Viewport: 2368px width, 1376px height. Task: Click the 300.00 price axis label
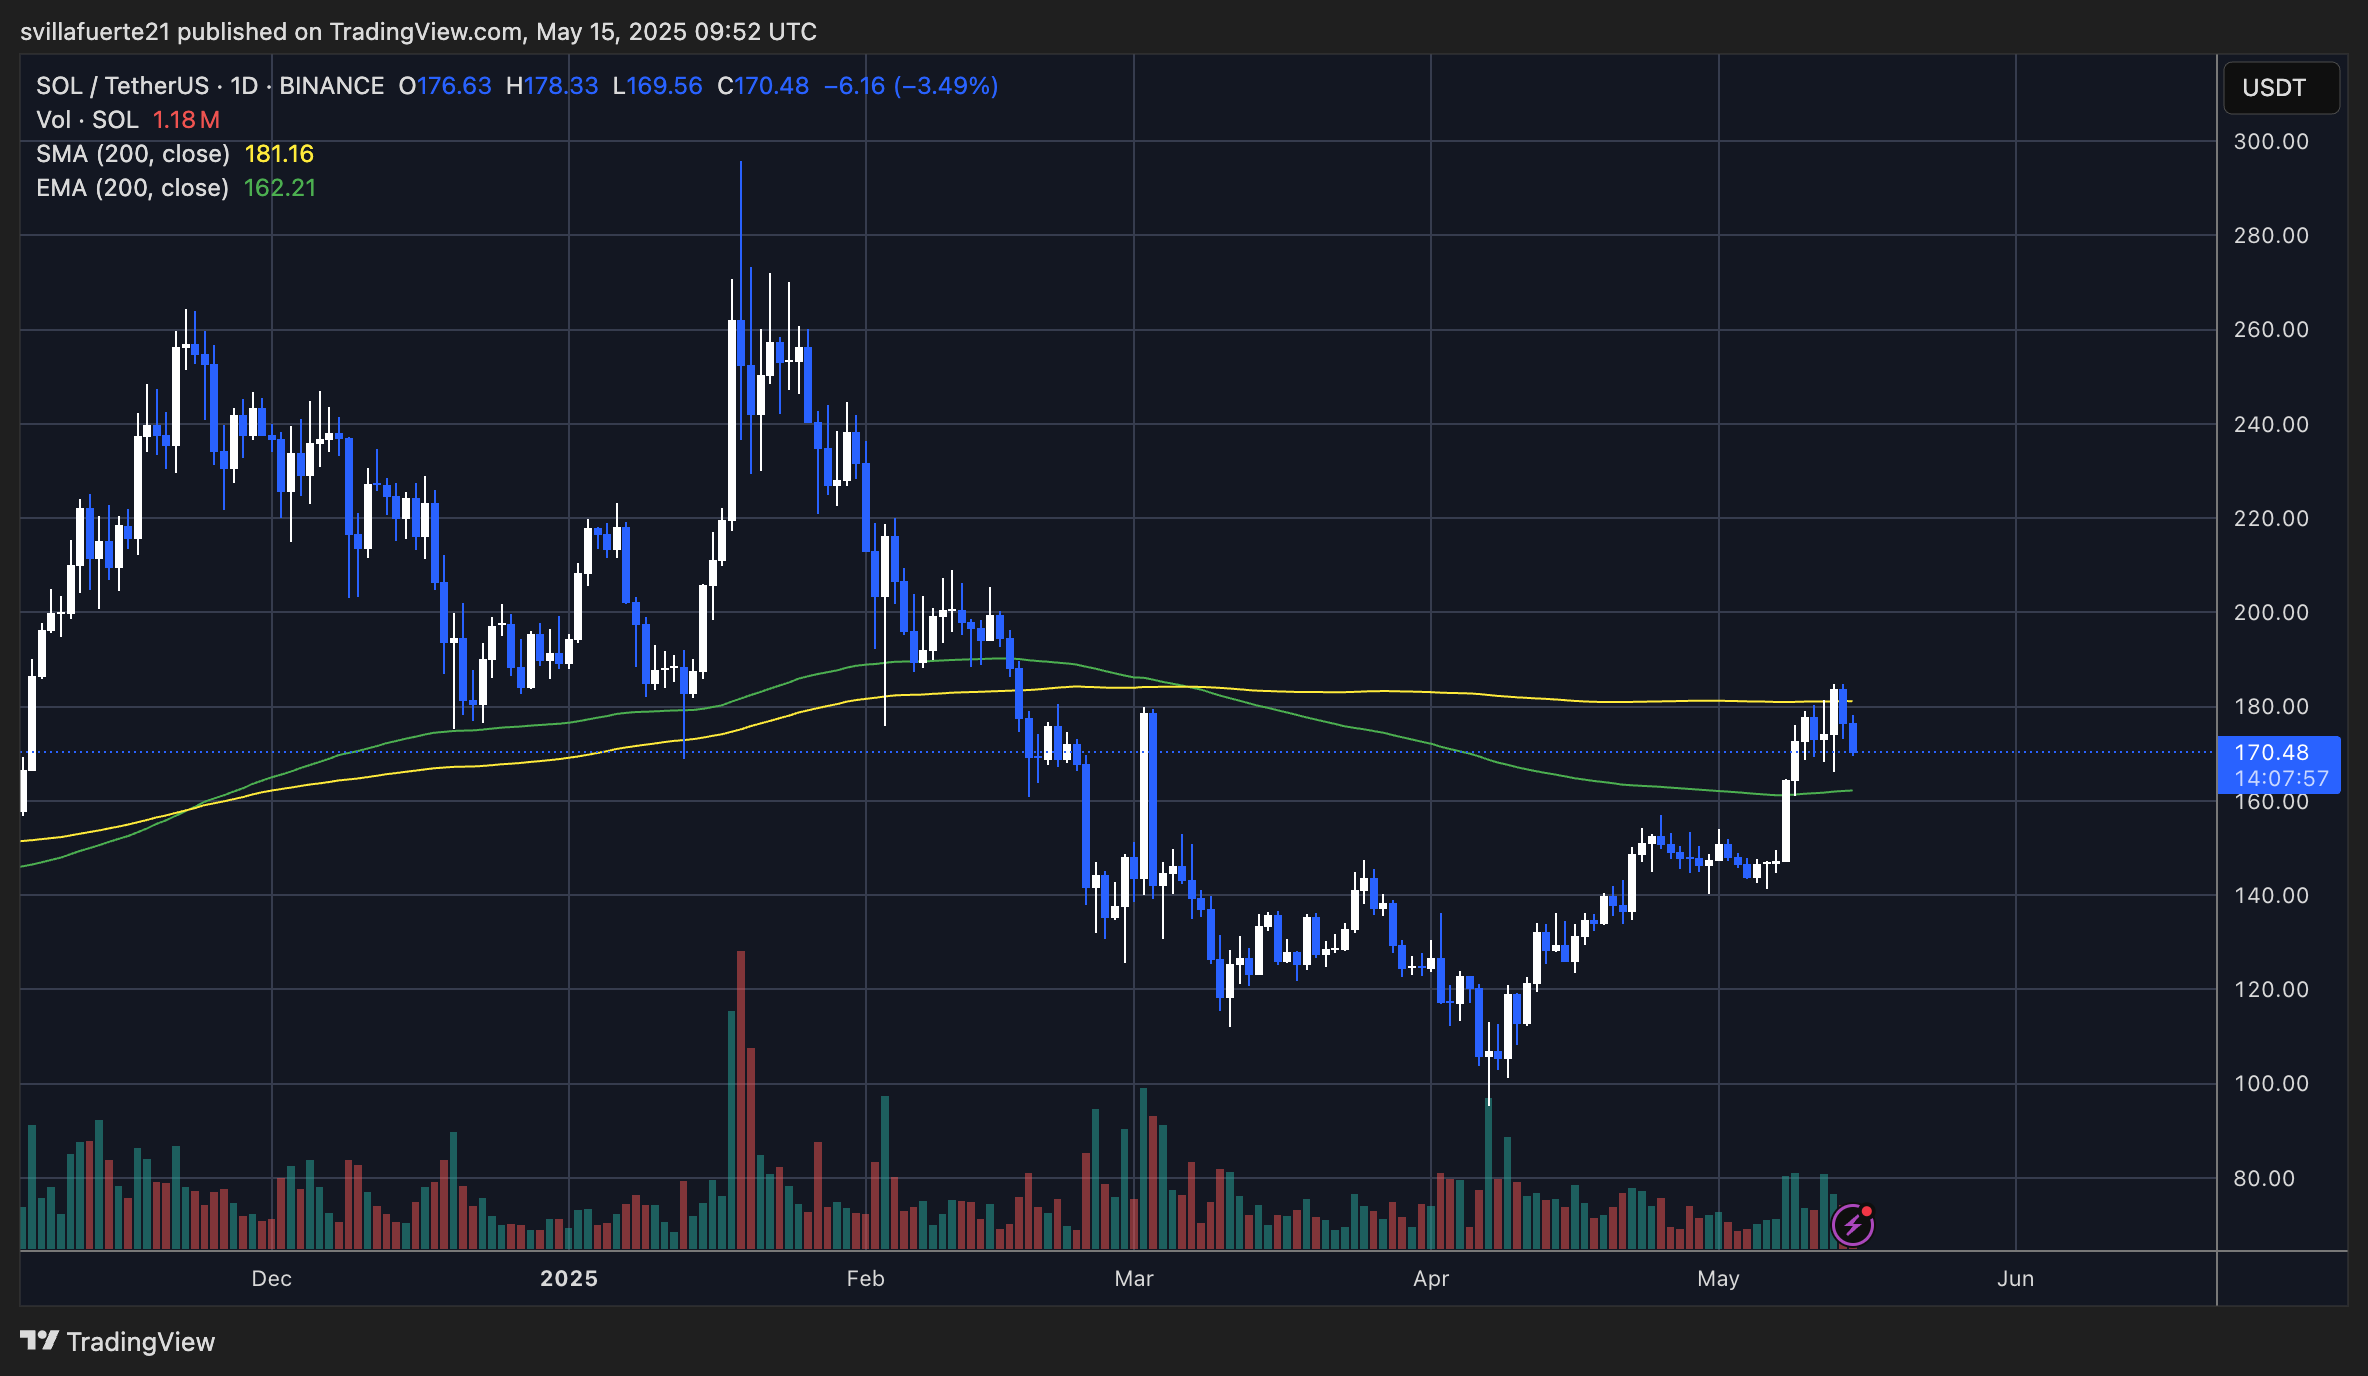point(2271,141)
